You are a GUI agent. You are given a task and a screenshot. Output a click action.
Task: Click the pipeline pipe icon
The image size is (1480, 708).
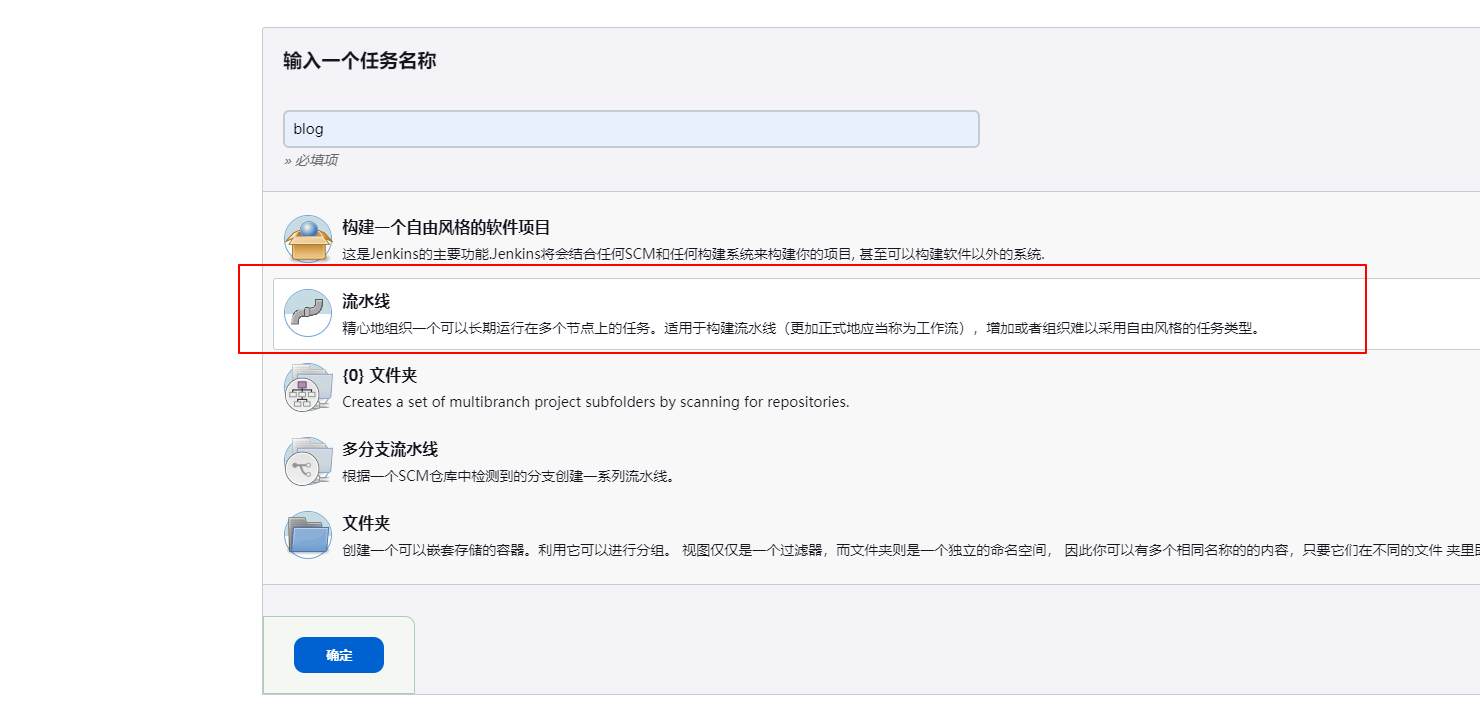tap(308, 313)
